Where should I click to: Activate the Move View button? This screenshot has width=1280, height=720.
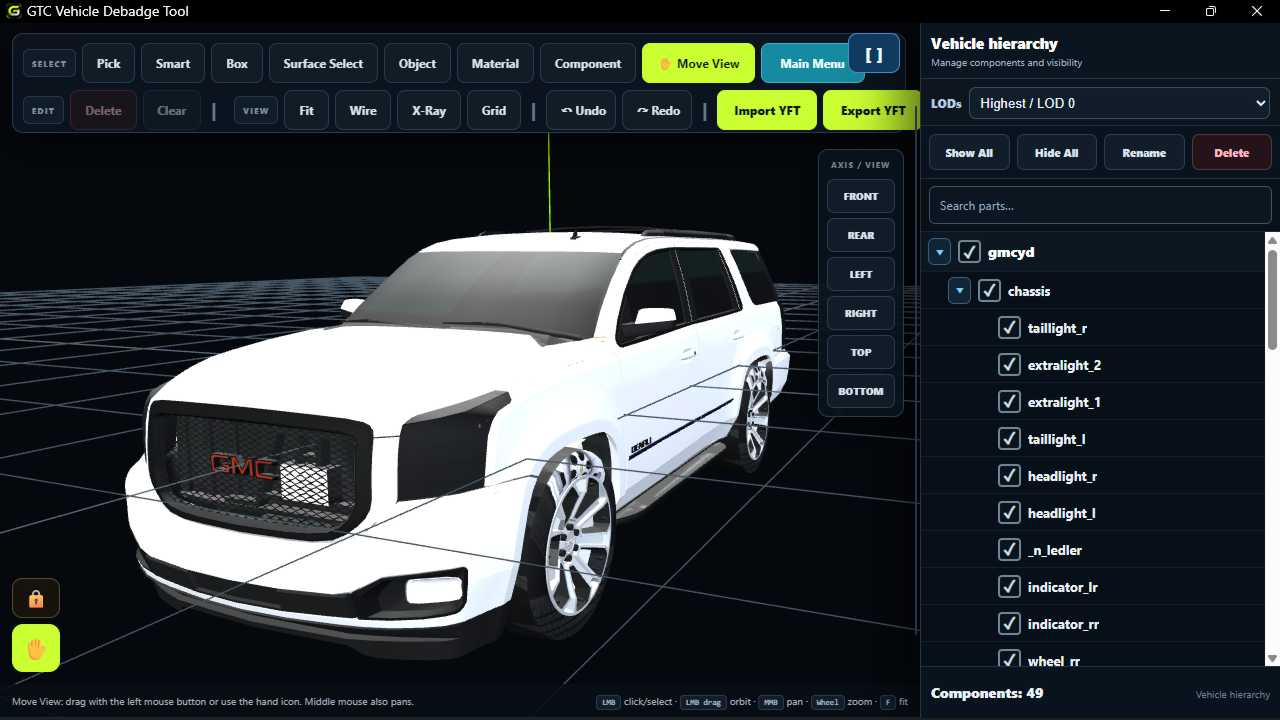point(699,63)
